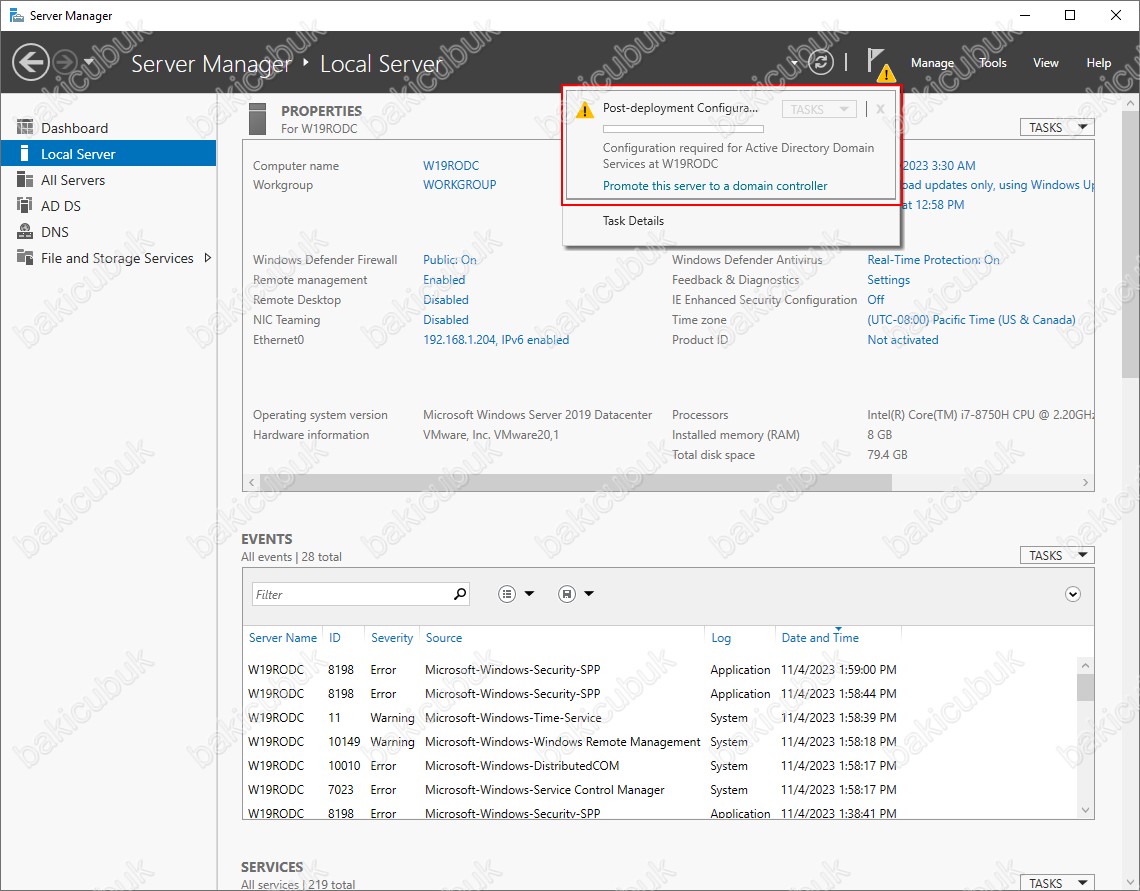1140x891 pixels.
Task: Sort events by Server Name column
Action: (283, 637)
